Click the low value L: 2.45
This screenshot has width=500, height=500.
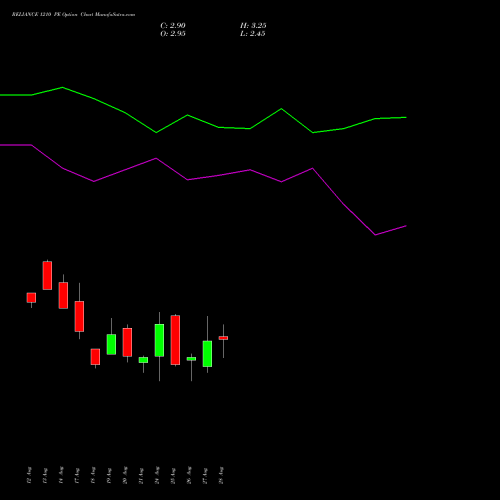click(x=253, y=34)
